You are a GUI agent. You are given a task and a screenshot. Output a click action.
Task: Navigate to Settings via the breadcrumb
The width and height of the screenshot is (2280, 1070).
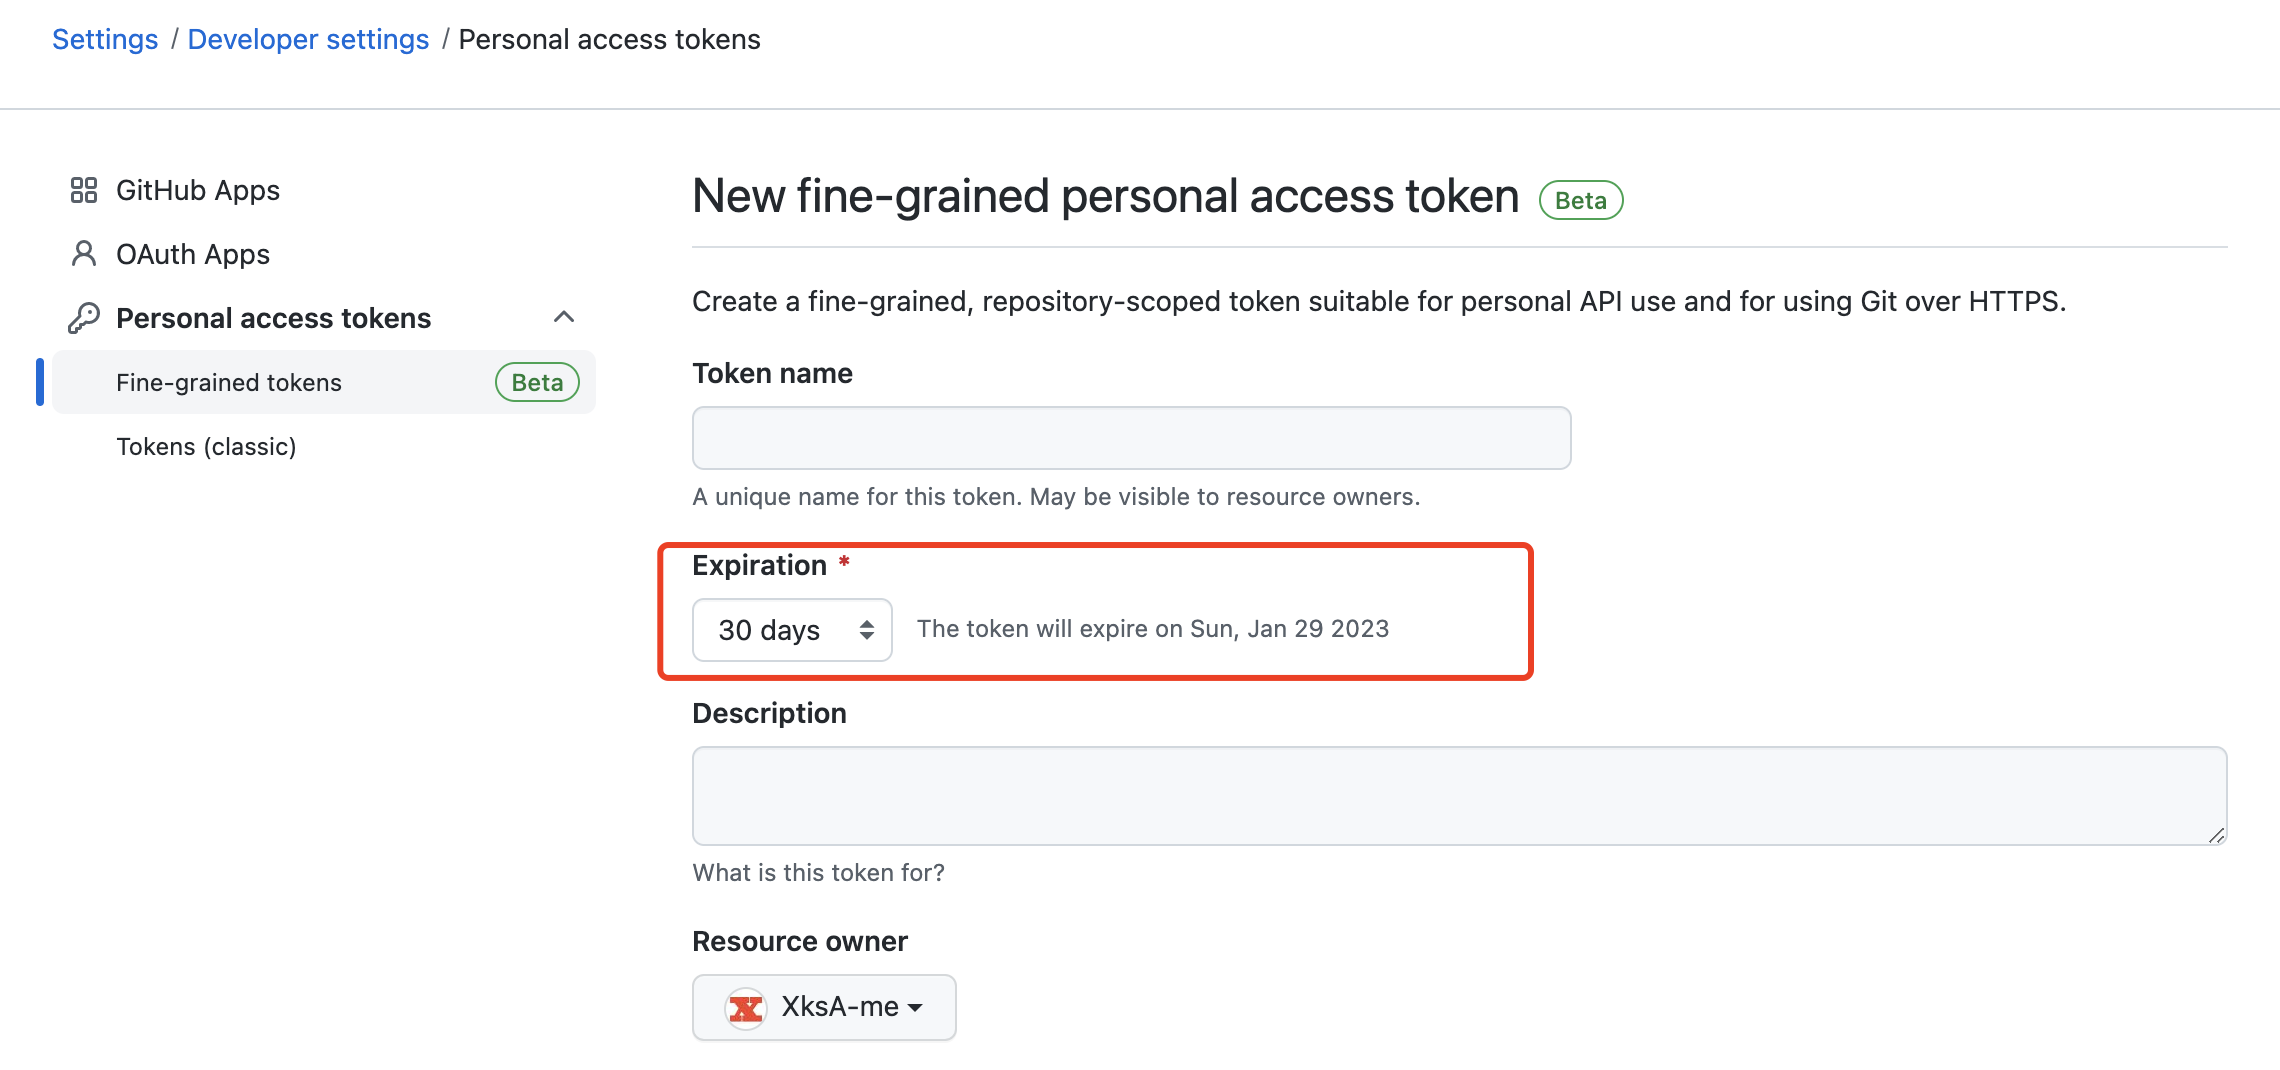coord(105,39)
